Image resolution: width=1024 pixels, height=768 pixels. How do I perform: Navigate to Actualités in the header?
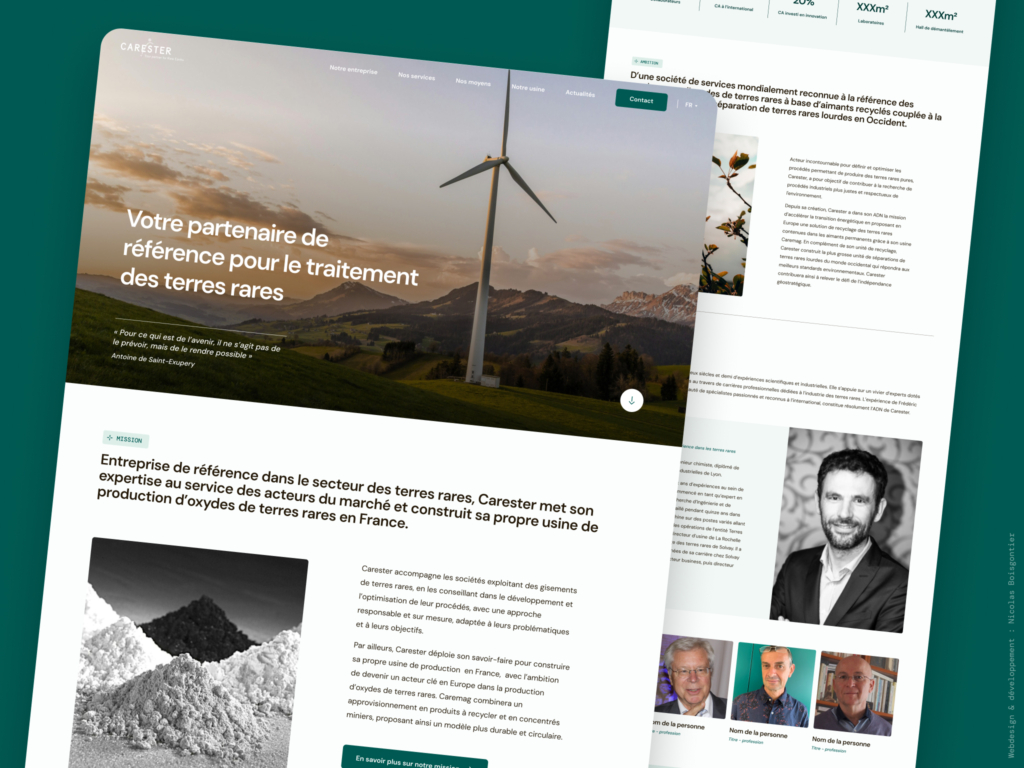pos(580,93)
